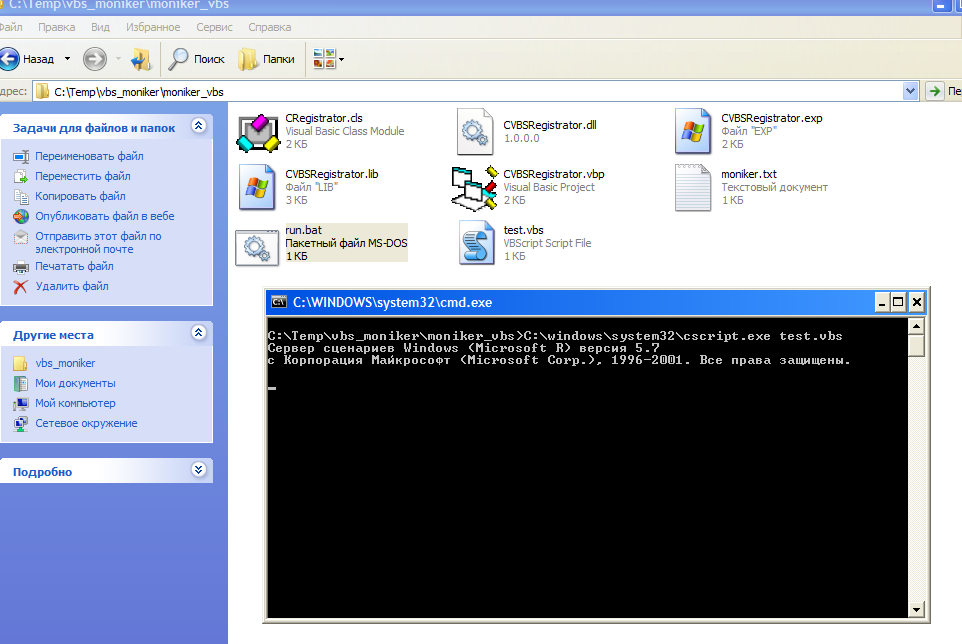Collapse the 'Другие места' panel
The height and width of the screenshot is (644, 962).
click(x=198, y=333)
